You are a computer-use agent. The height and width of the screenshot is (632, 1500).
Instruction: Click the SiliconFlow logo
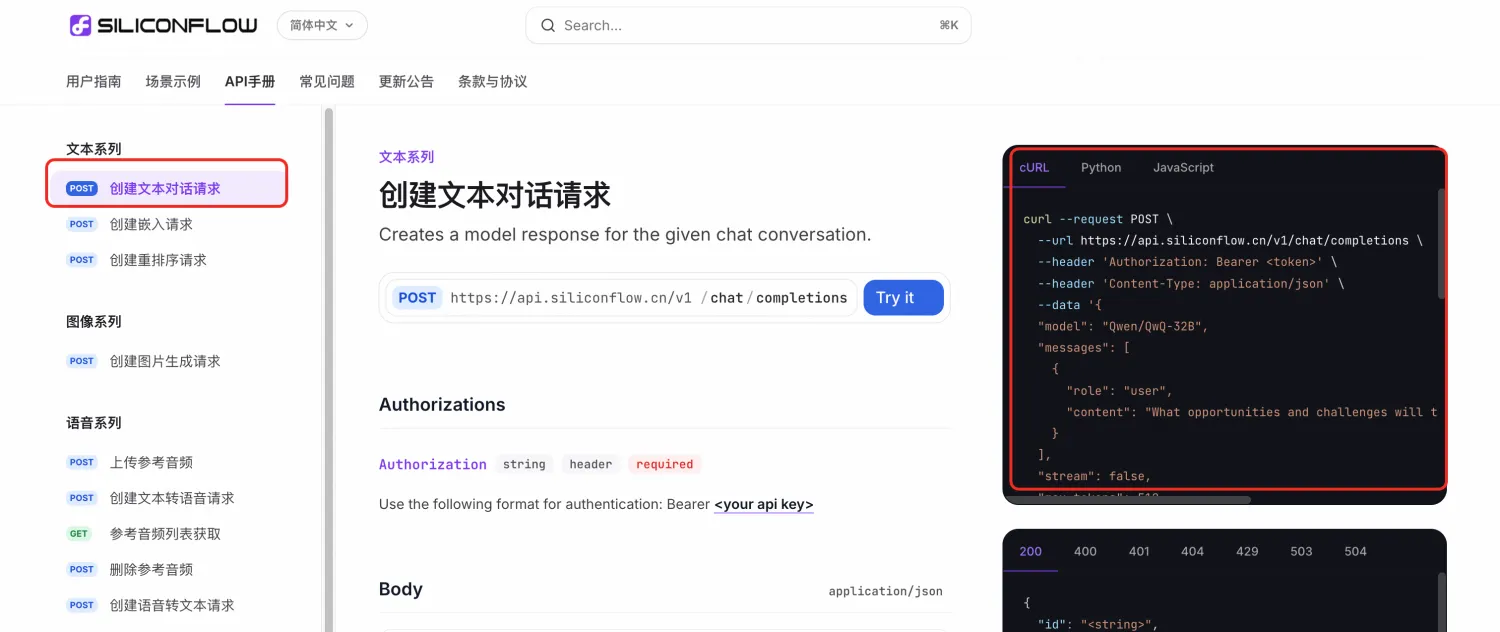pos(163,25)
